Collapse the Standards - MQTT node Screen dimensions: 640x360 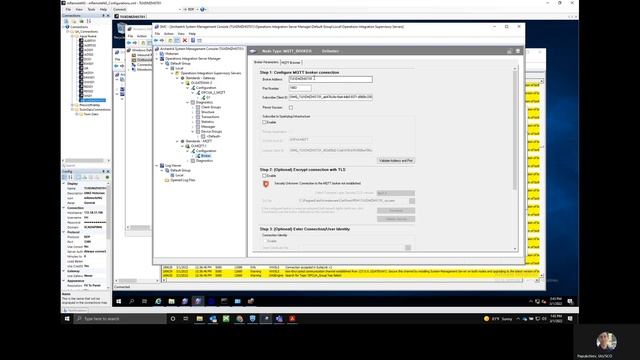[178, 141]
